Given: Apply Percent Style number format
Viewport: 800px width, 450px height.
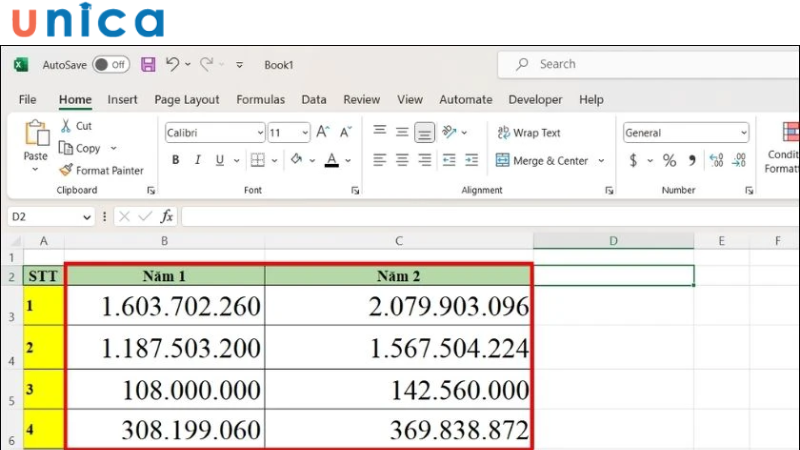Looking at the screenshot, I should click(669, 160).
